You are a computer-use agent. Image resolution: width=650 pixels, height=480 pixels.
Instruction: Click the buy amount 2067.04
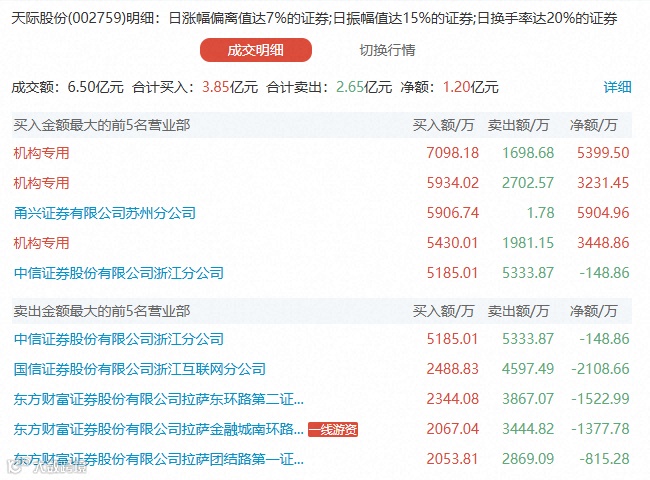coord(453,429)
